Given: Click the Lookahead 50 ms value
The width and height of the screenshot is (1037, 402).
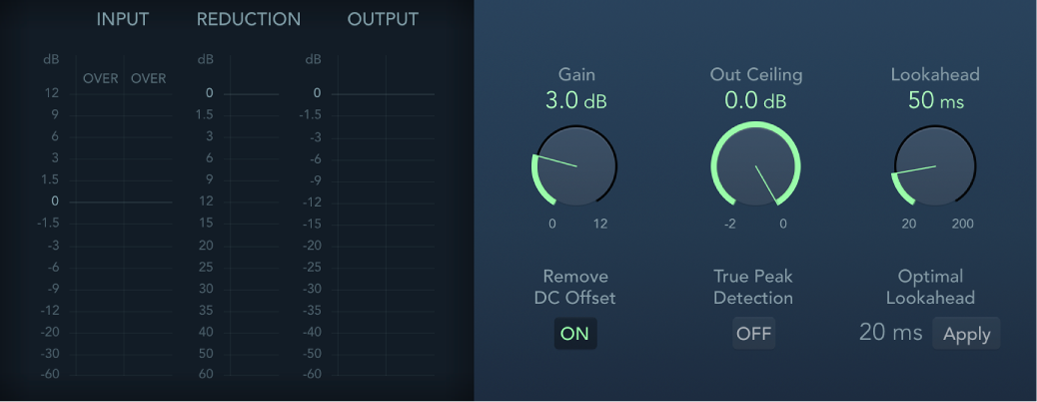Looking at the screenshot, I should click(x=935, y=101).
